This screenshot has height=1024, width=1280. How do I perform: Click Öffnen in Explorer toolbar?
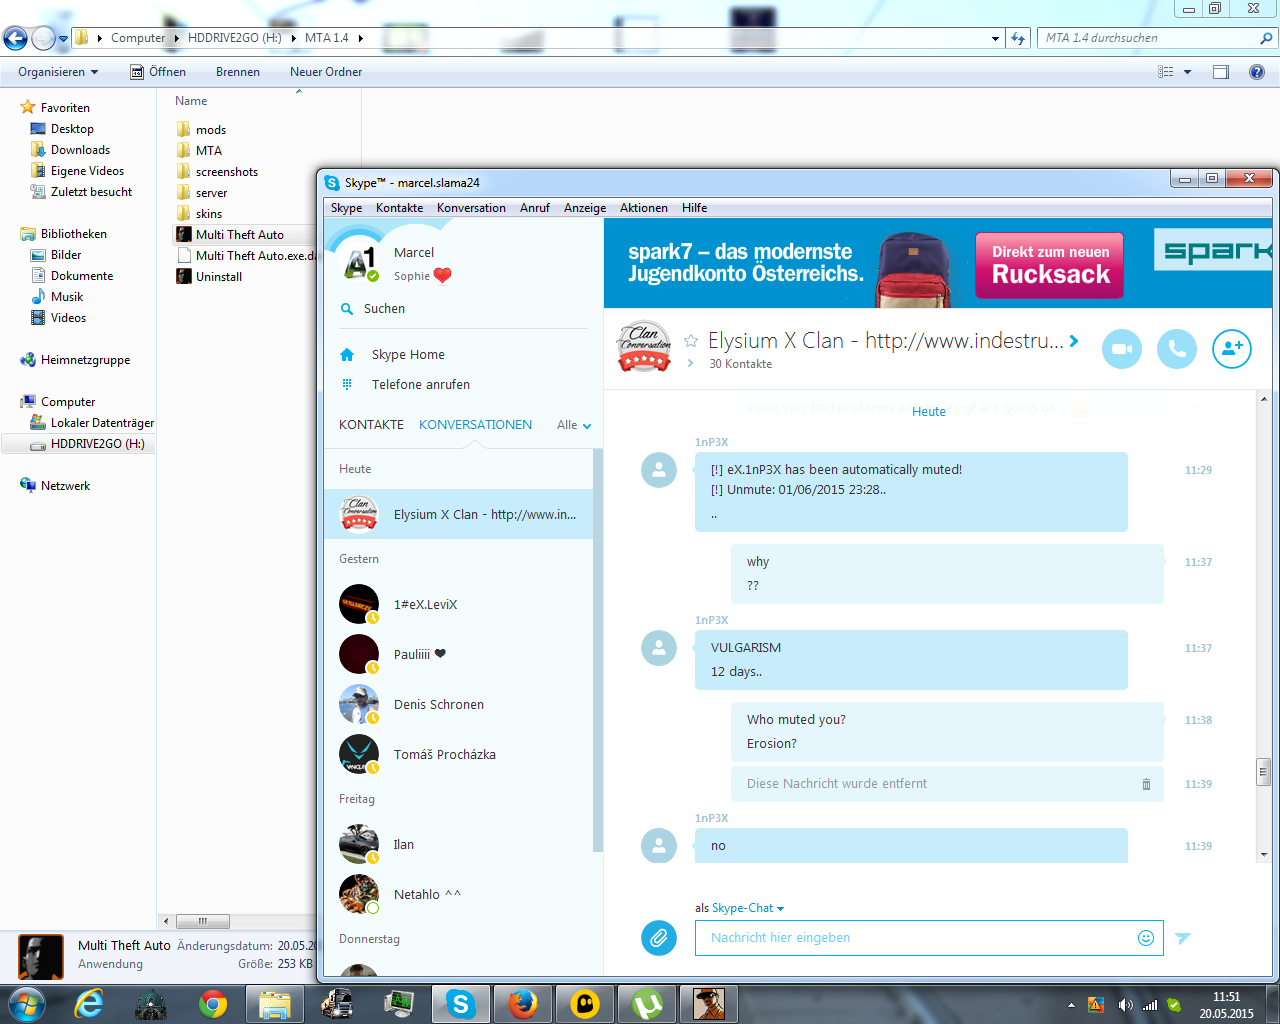(x=158, y=72)
